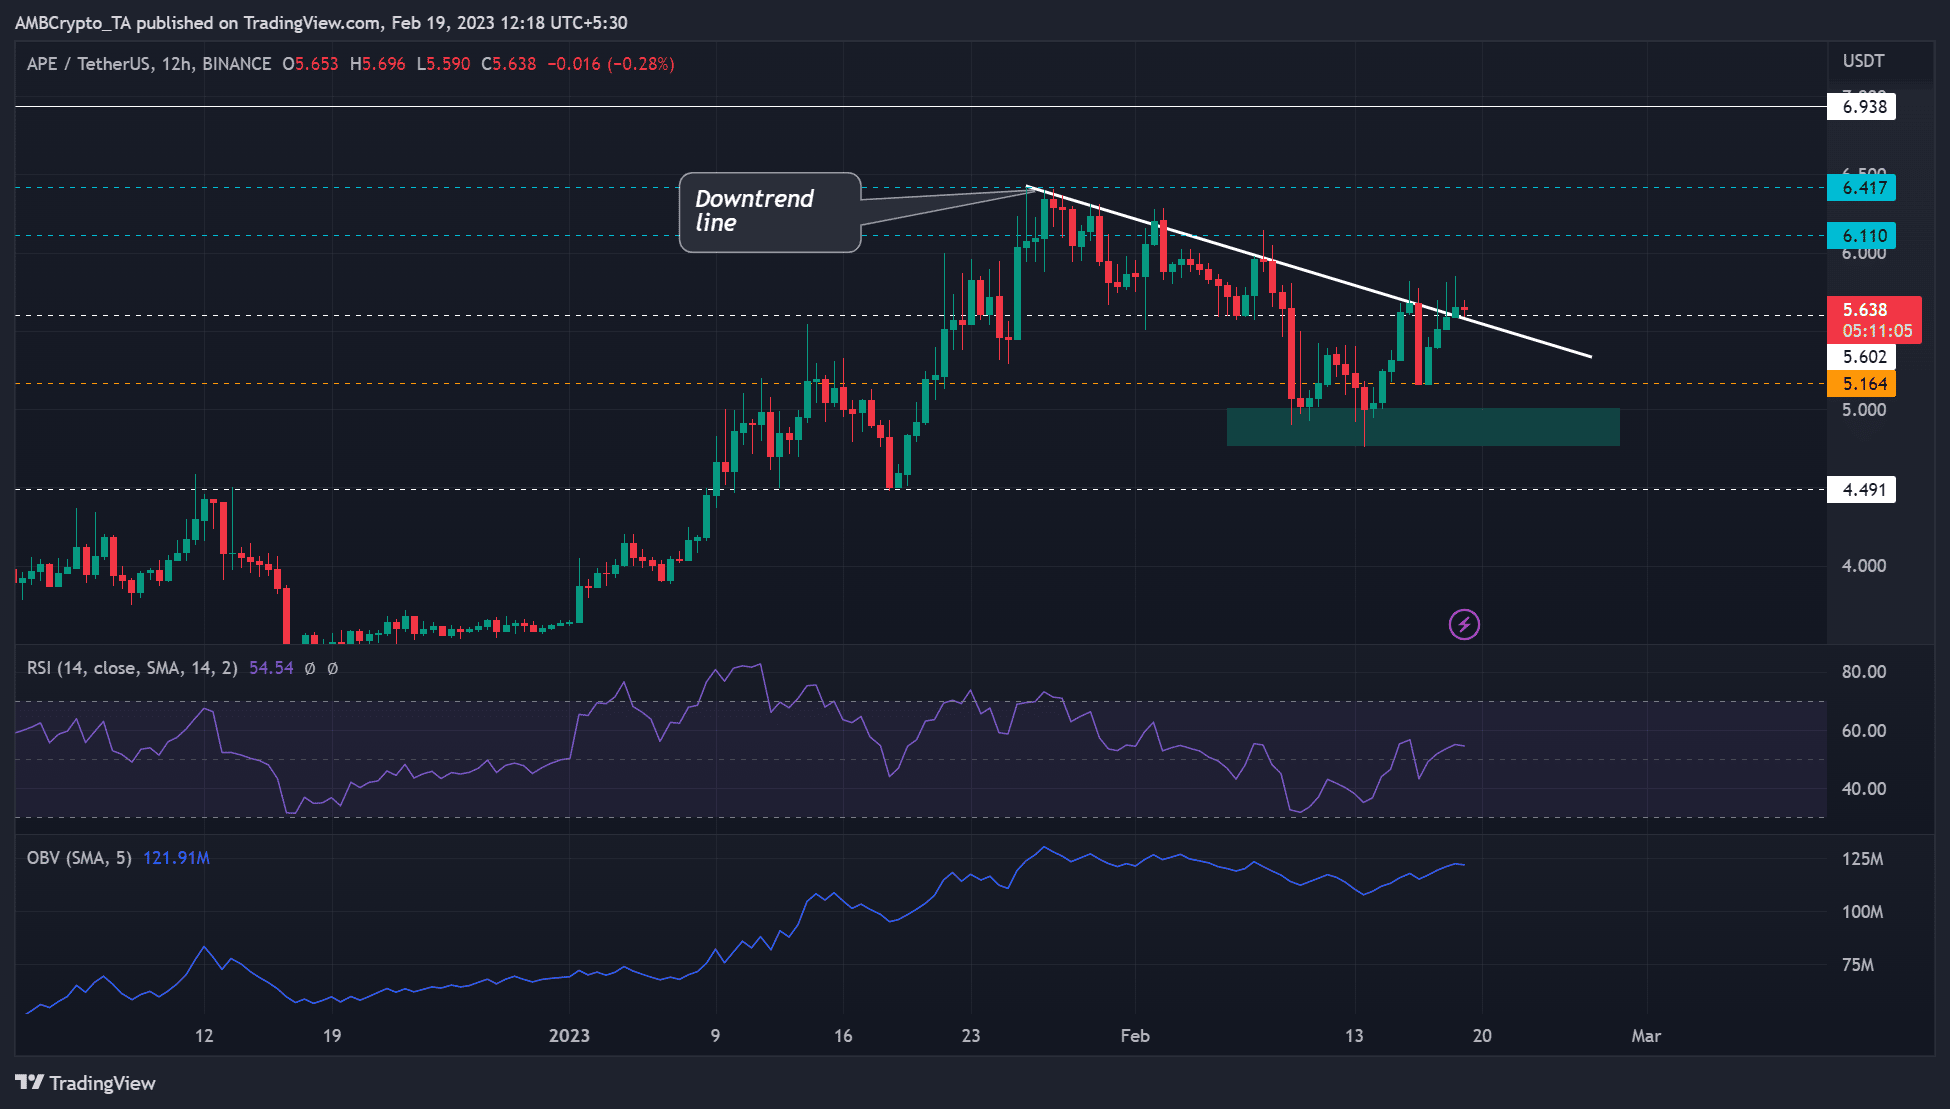Click the AMBCrypto_TA author name in the header
This screenshot has height=1109, width=1950.
click(75, 22)
